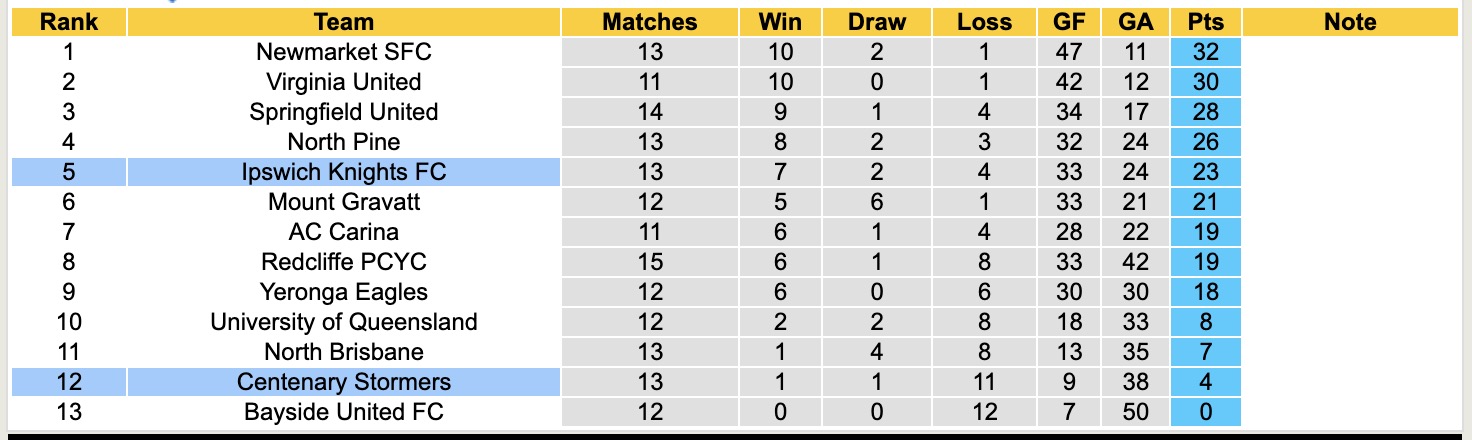Click the GF column header
The image size is (1472, 440).
pyautogui.click(x=1069, y=22)
